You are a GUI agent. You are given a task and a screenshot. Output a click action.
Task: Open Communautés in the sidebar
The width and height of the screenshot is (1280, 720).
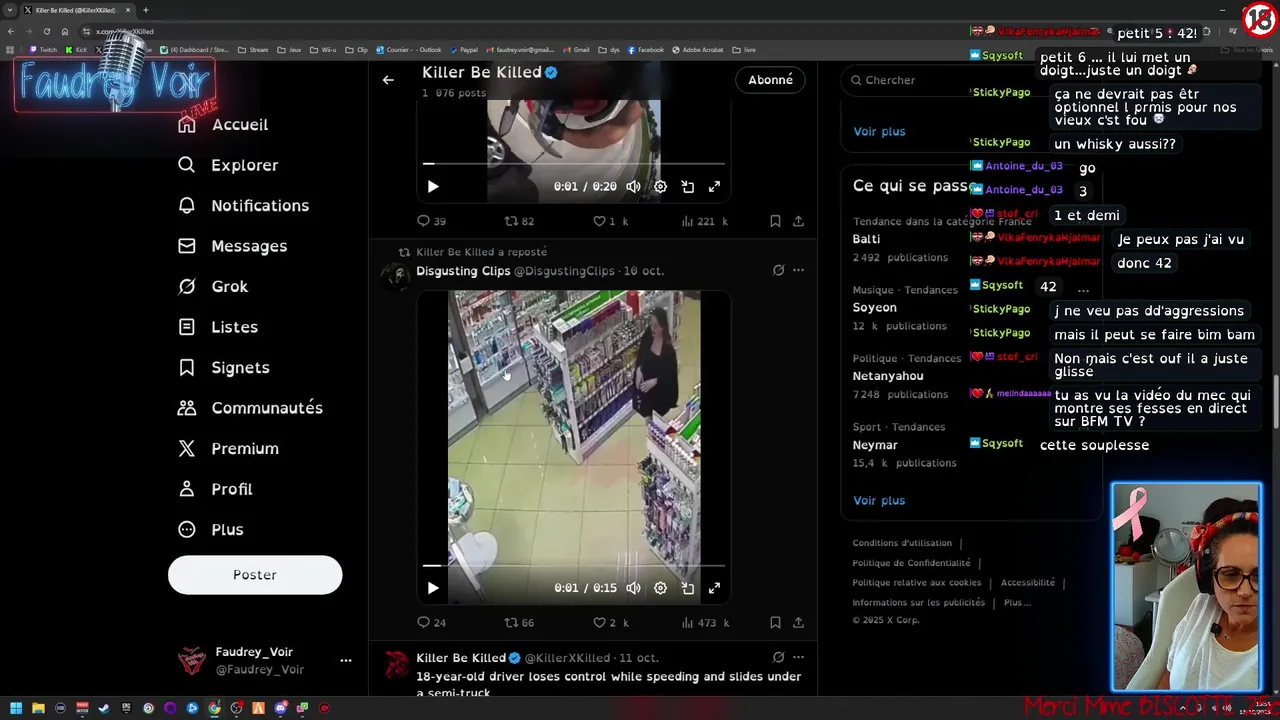pos(250,408)
